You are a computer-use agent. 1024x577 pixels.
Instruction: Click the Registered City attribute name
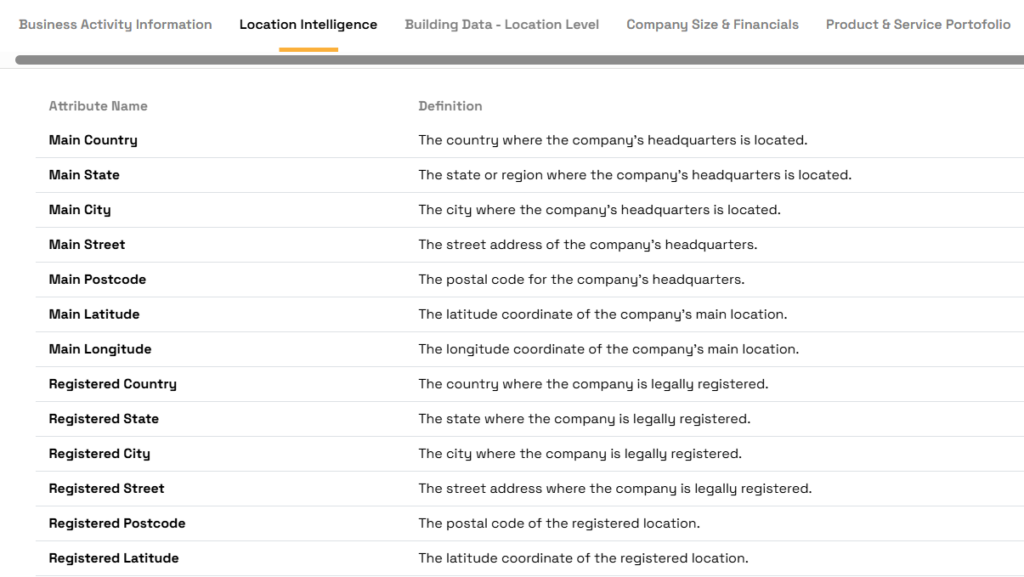coord(99,453)
